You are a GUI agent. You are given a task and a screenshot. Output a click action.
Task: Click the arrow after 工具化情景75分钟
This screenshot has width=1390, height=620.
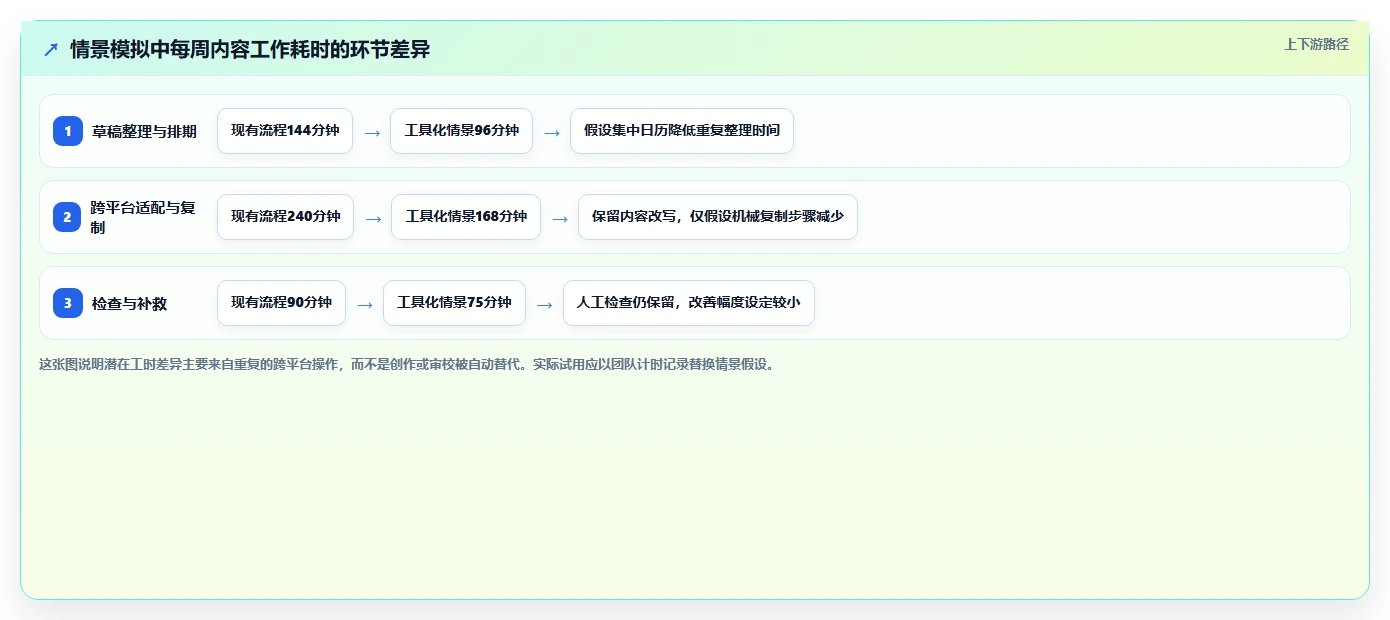(x=545, y=304)
